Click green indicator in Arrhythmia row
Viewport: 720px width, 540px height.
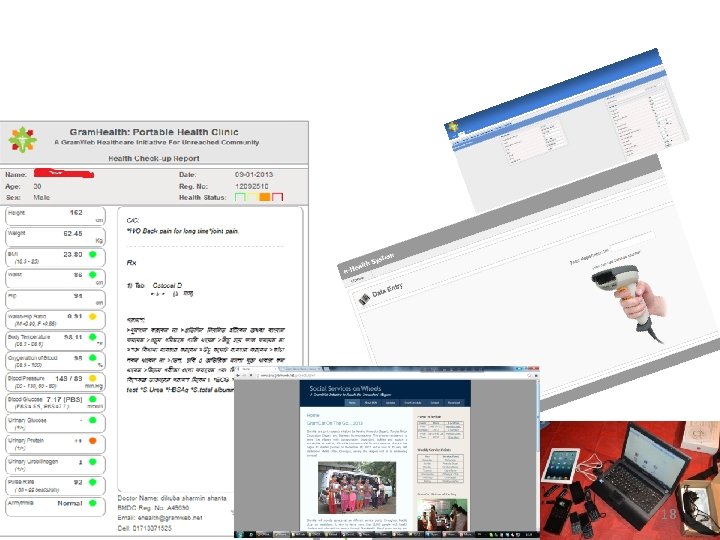(x=93, y=503)
